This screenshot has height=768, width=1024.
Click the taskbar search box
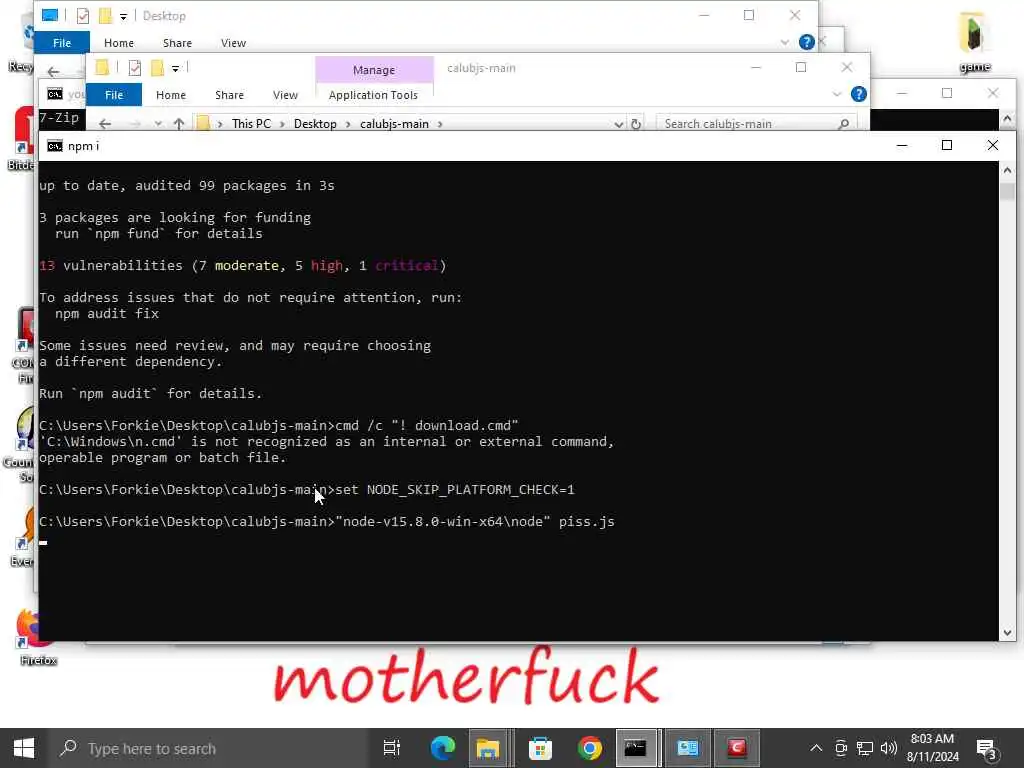(x=210, y=748)
